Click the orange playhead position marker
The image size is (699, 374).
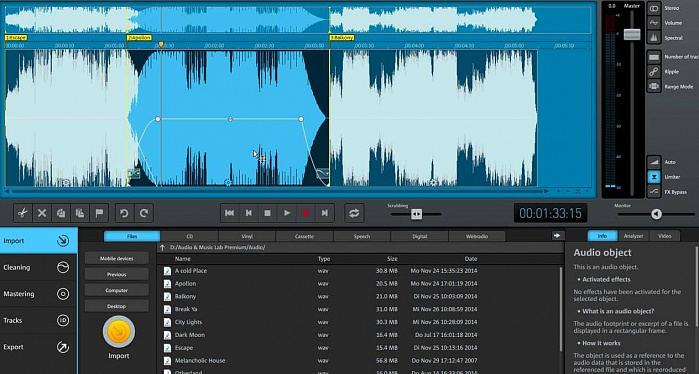[x=161, y=45]
